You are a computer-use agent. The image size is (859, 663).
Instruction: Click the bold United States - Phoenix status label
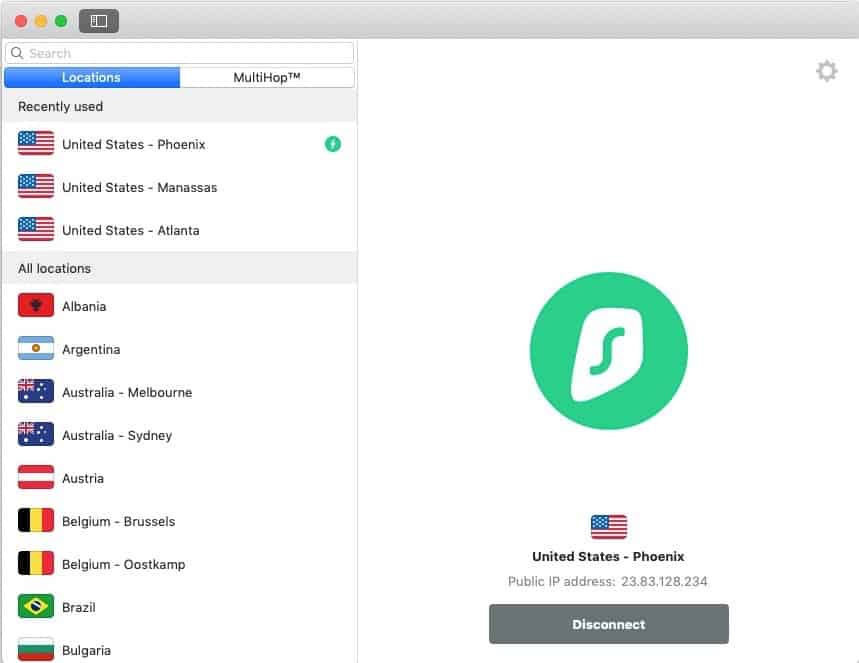[x=608, y=556]
